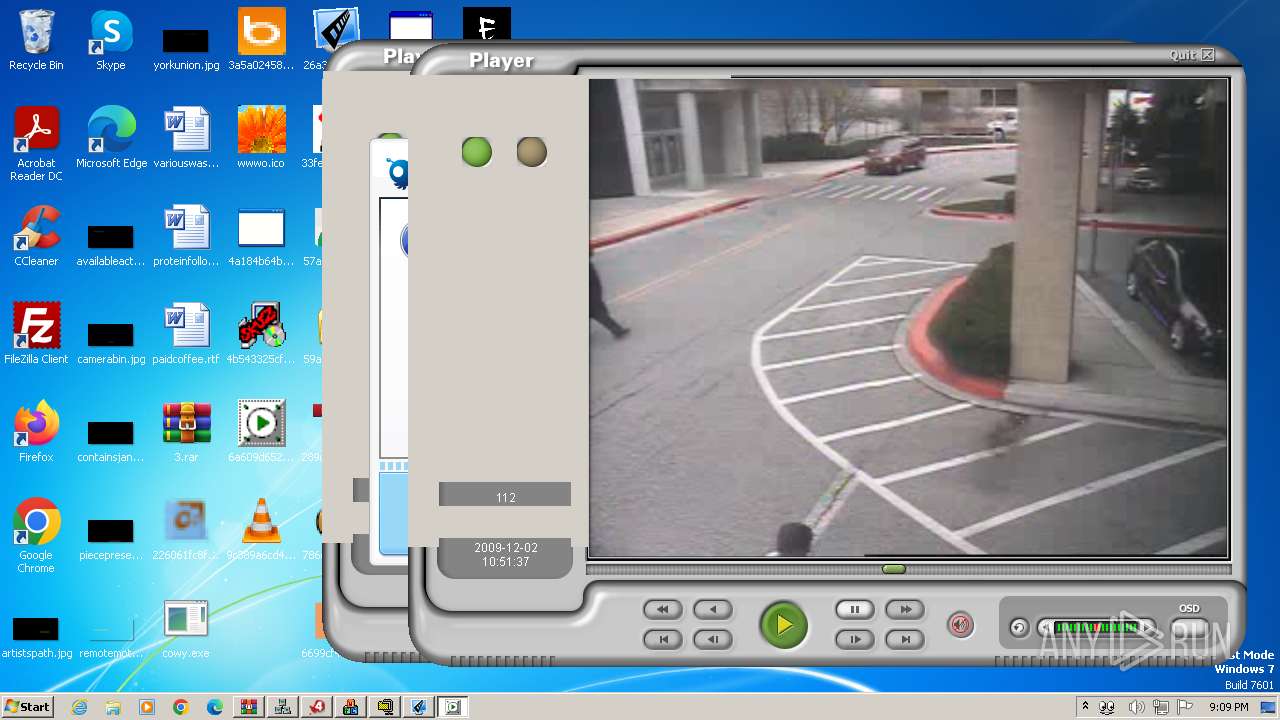Open the Windows Start menu
The width and height of the screenshot is (1280, 720).
[x=28, y=707]
